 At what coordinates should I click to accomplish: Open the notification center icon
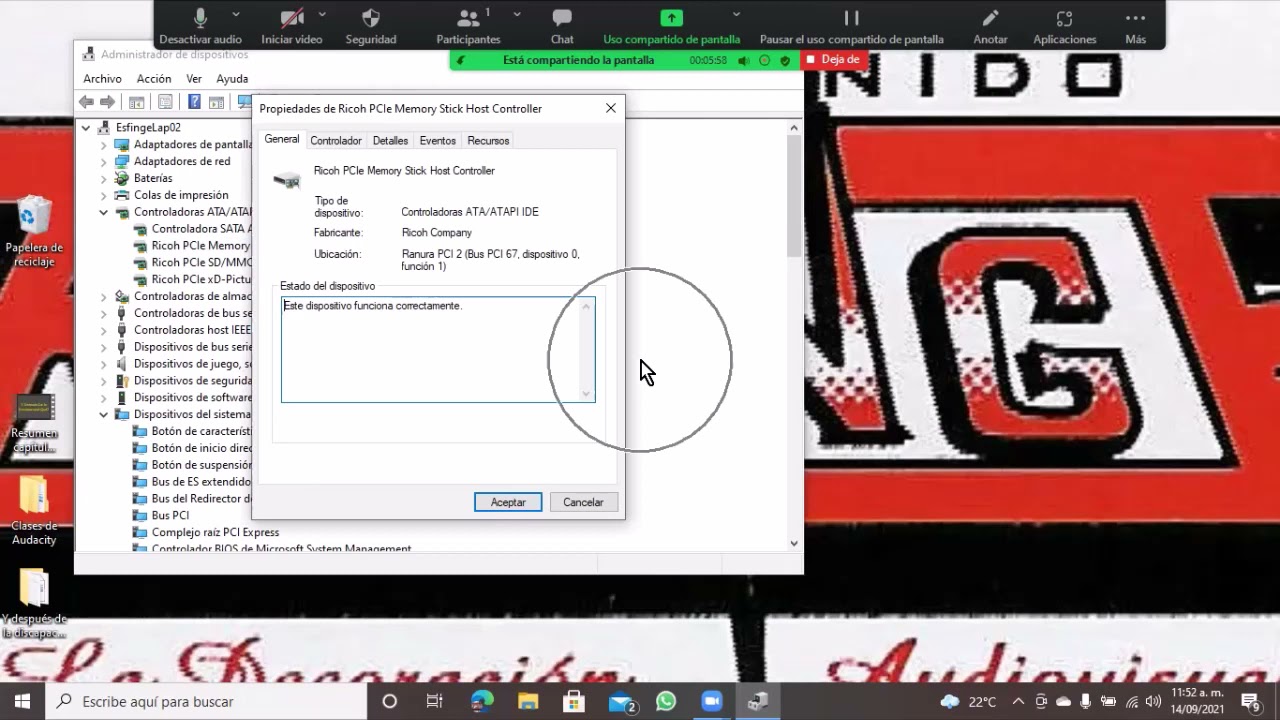[x=1250, y=702]
